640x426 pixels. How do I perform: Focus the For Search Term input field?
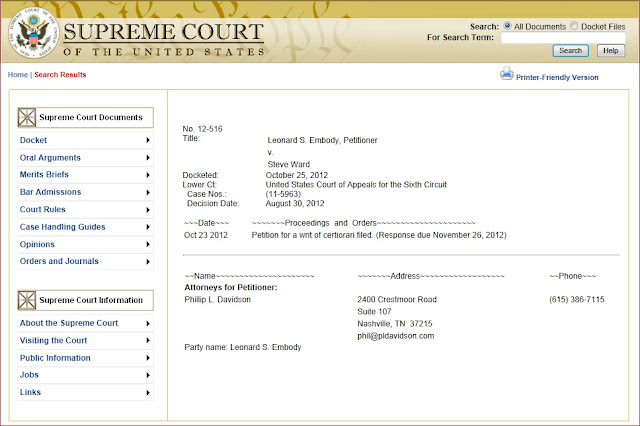pyautogui.click(x=563, y=38)
